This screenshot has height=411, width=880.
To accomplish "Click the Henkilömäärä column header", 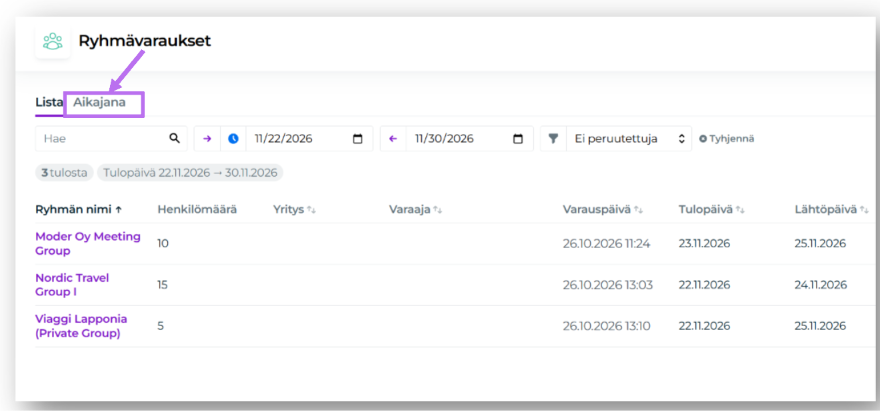I will (197, 209).
